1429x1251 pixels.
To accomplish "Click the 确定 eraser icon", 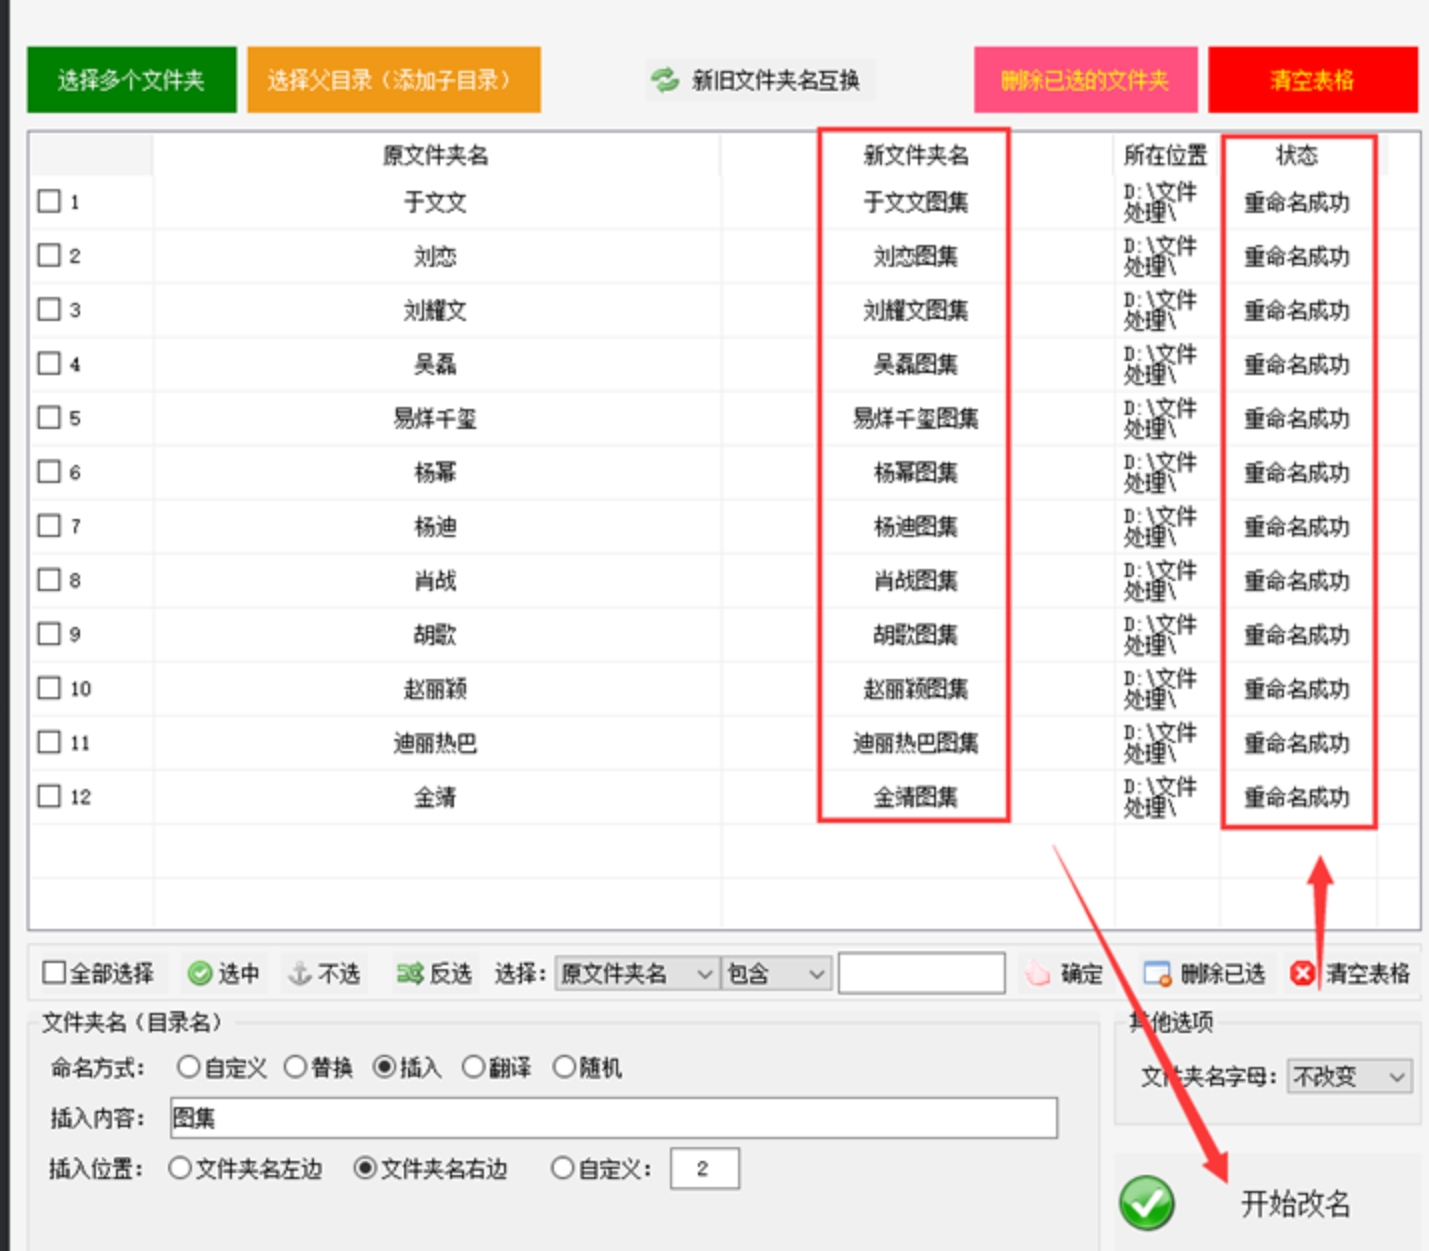I will [x=1038, y=973].
